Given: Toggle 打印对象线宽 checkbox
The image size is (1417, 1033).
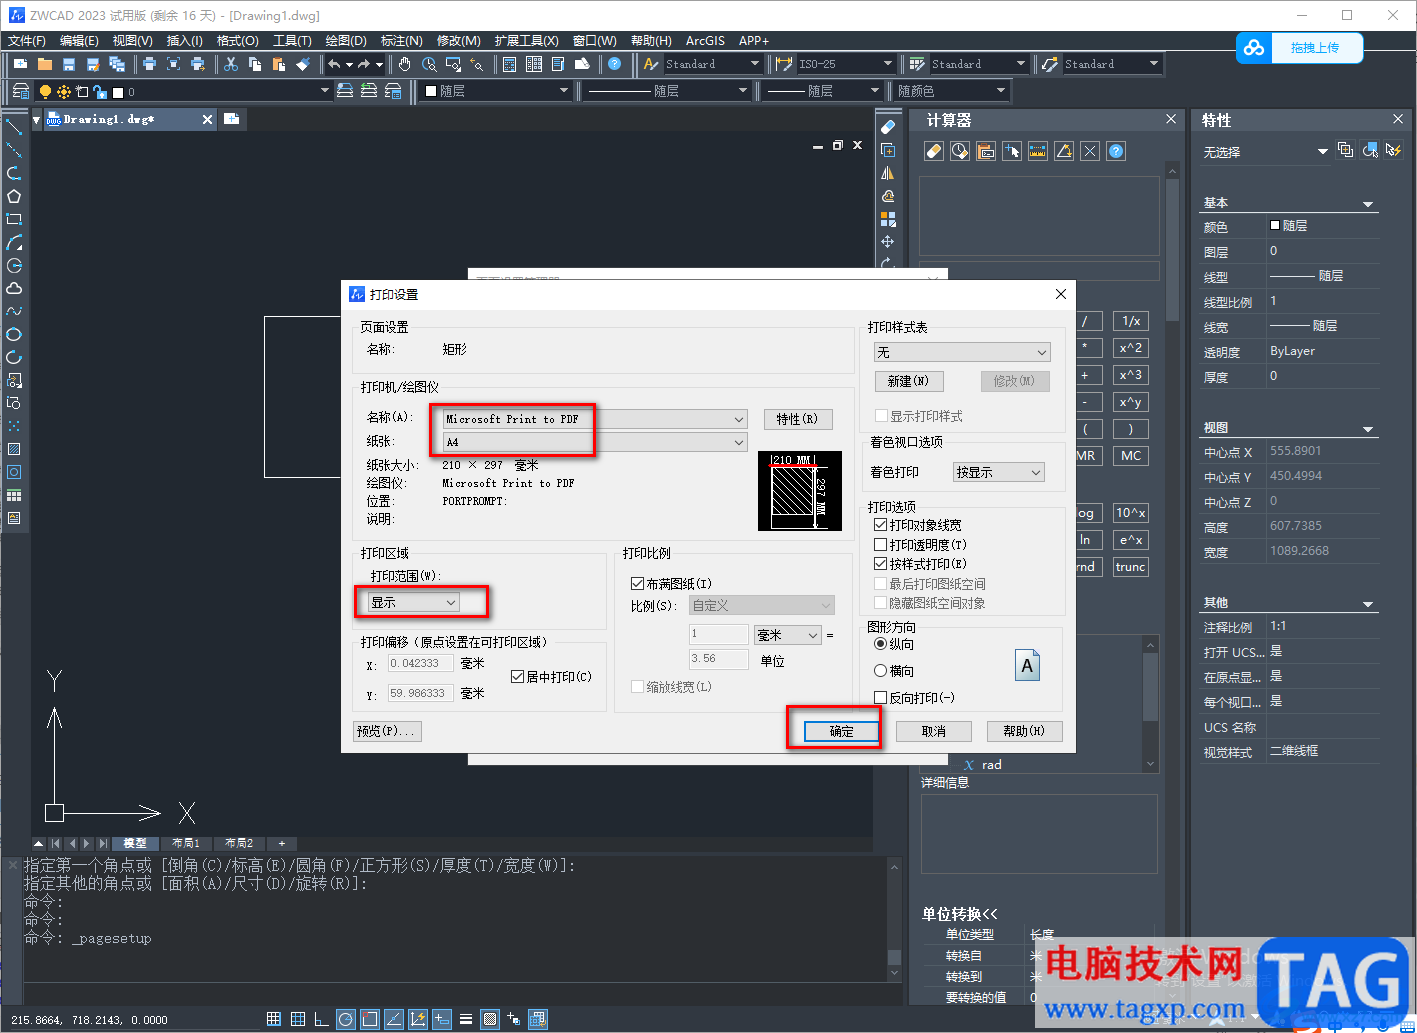Looking at the screenshot, I should tap(880, 525).
